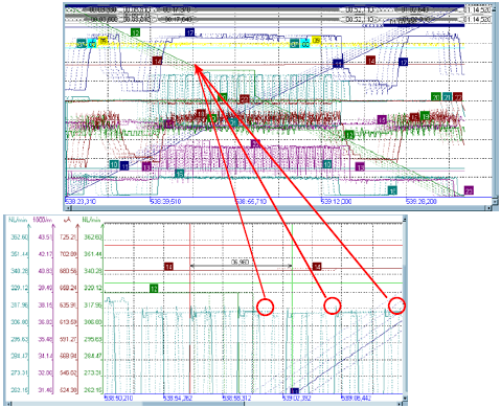
Task: Click the 539:12,000 time label in upper chart
Action: point(336,201)
